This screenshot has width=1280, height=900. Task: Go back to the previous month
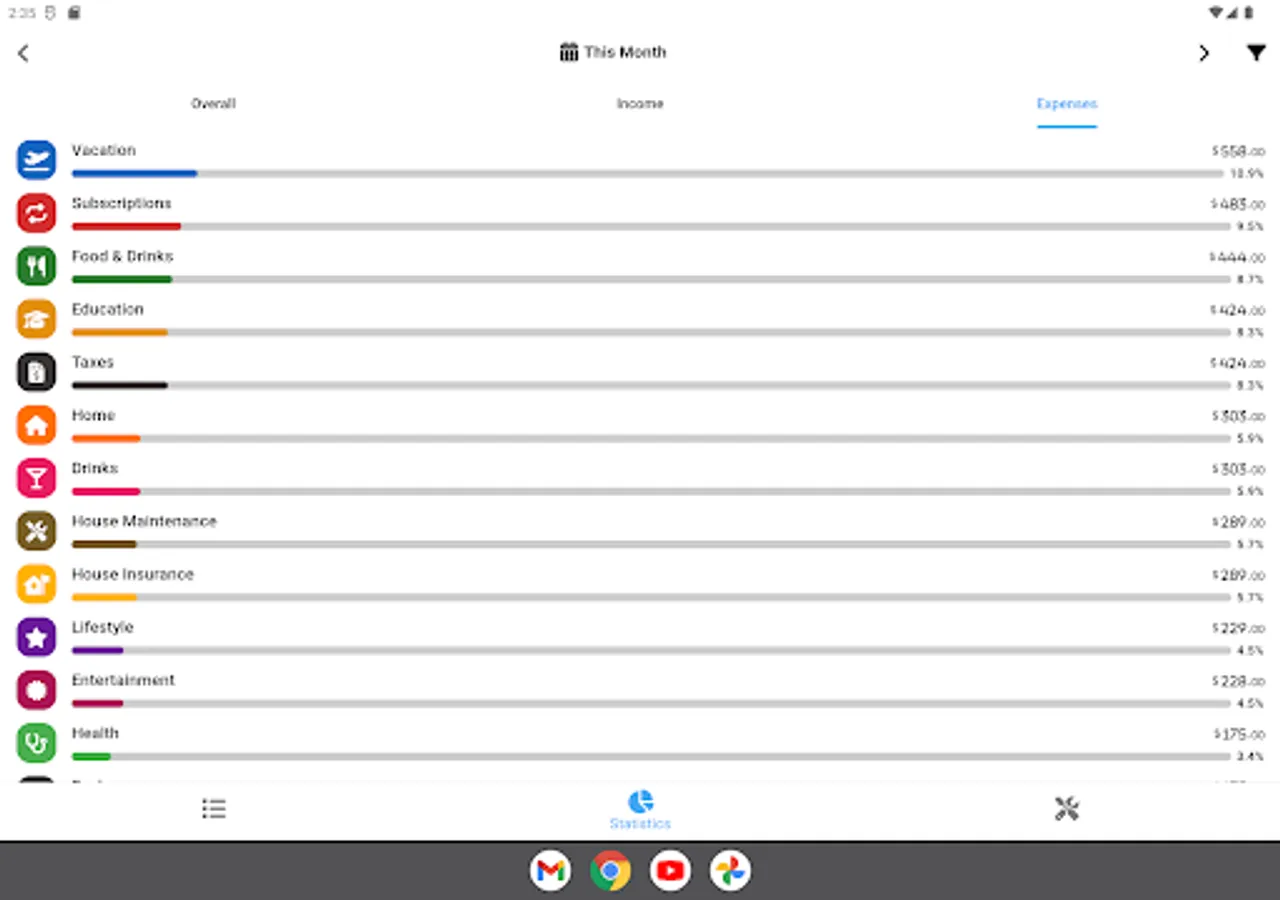24,53
